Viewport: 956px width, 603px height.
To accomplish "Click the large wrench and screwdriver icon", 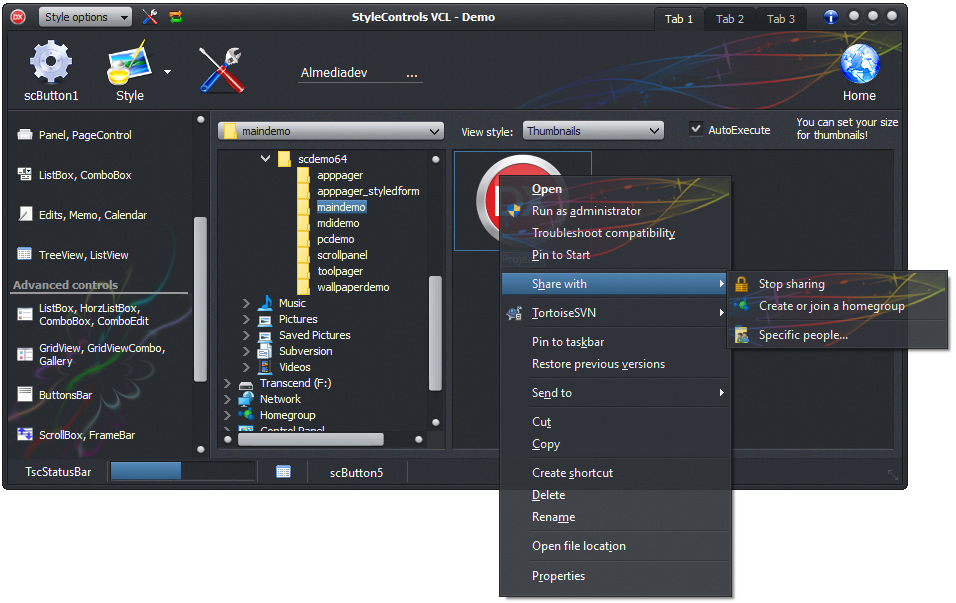I will pos(221,70).
